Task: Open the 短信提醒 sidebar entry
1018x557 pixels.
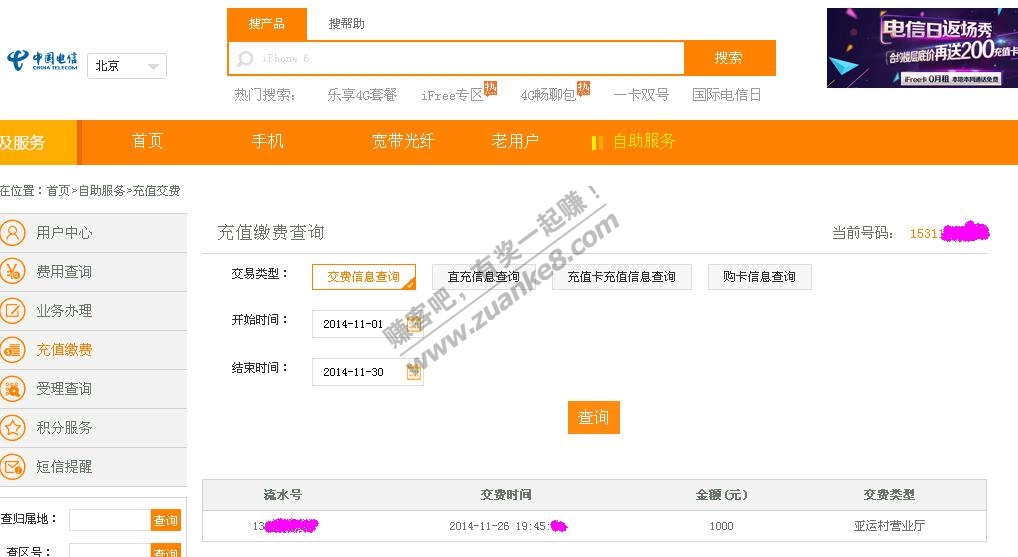Action: click(93, 467)
